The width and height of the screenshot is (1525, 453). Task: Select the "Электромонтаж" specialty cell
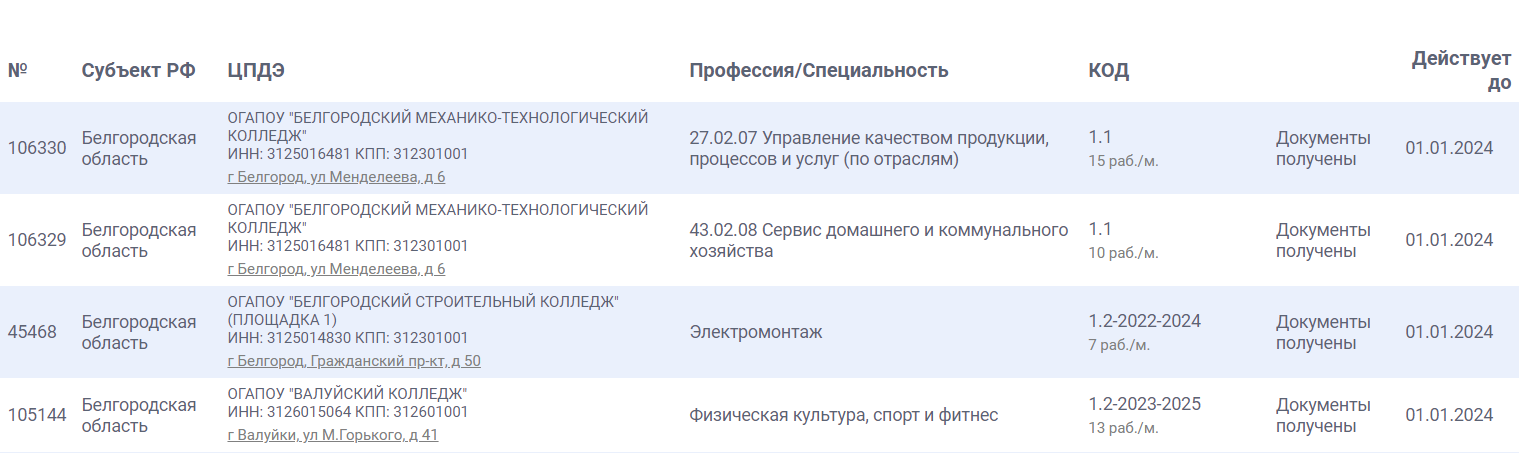pyautogui.click(x=755, y=332)
